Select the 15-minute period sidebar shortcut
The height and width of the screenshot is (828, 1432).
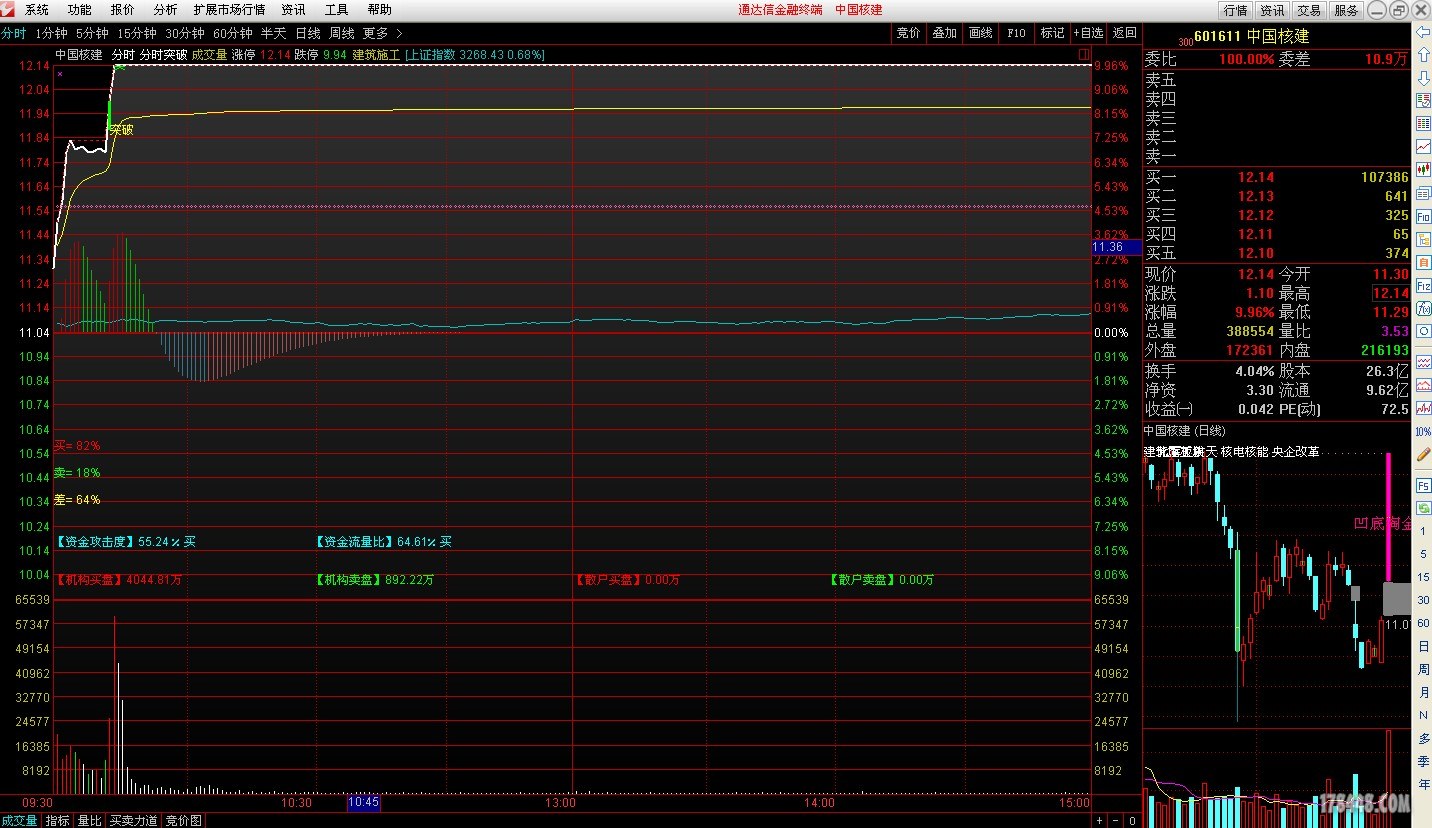(x=1424, y=577)
